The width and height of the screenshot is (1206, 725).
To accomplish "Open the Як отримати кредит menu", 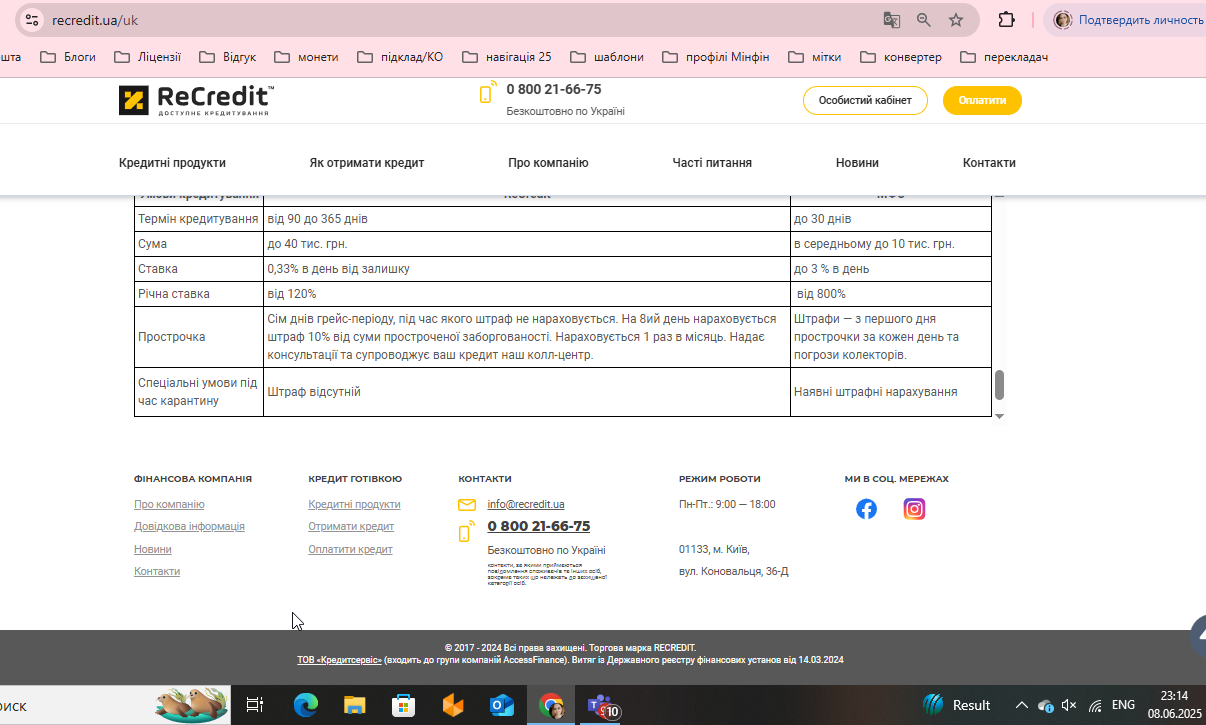I will click(367, 163).
